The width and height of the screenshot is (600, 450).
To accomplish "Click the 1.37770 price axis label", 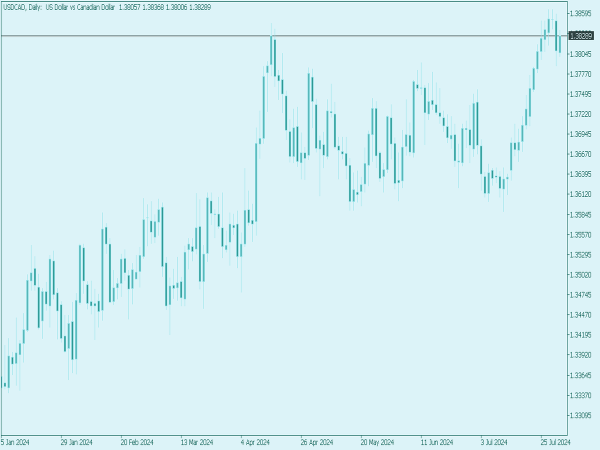I will point(580,74).
